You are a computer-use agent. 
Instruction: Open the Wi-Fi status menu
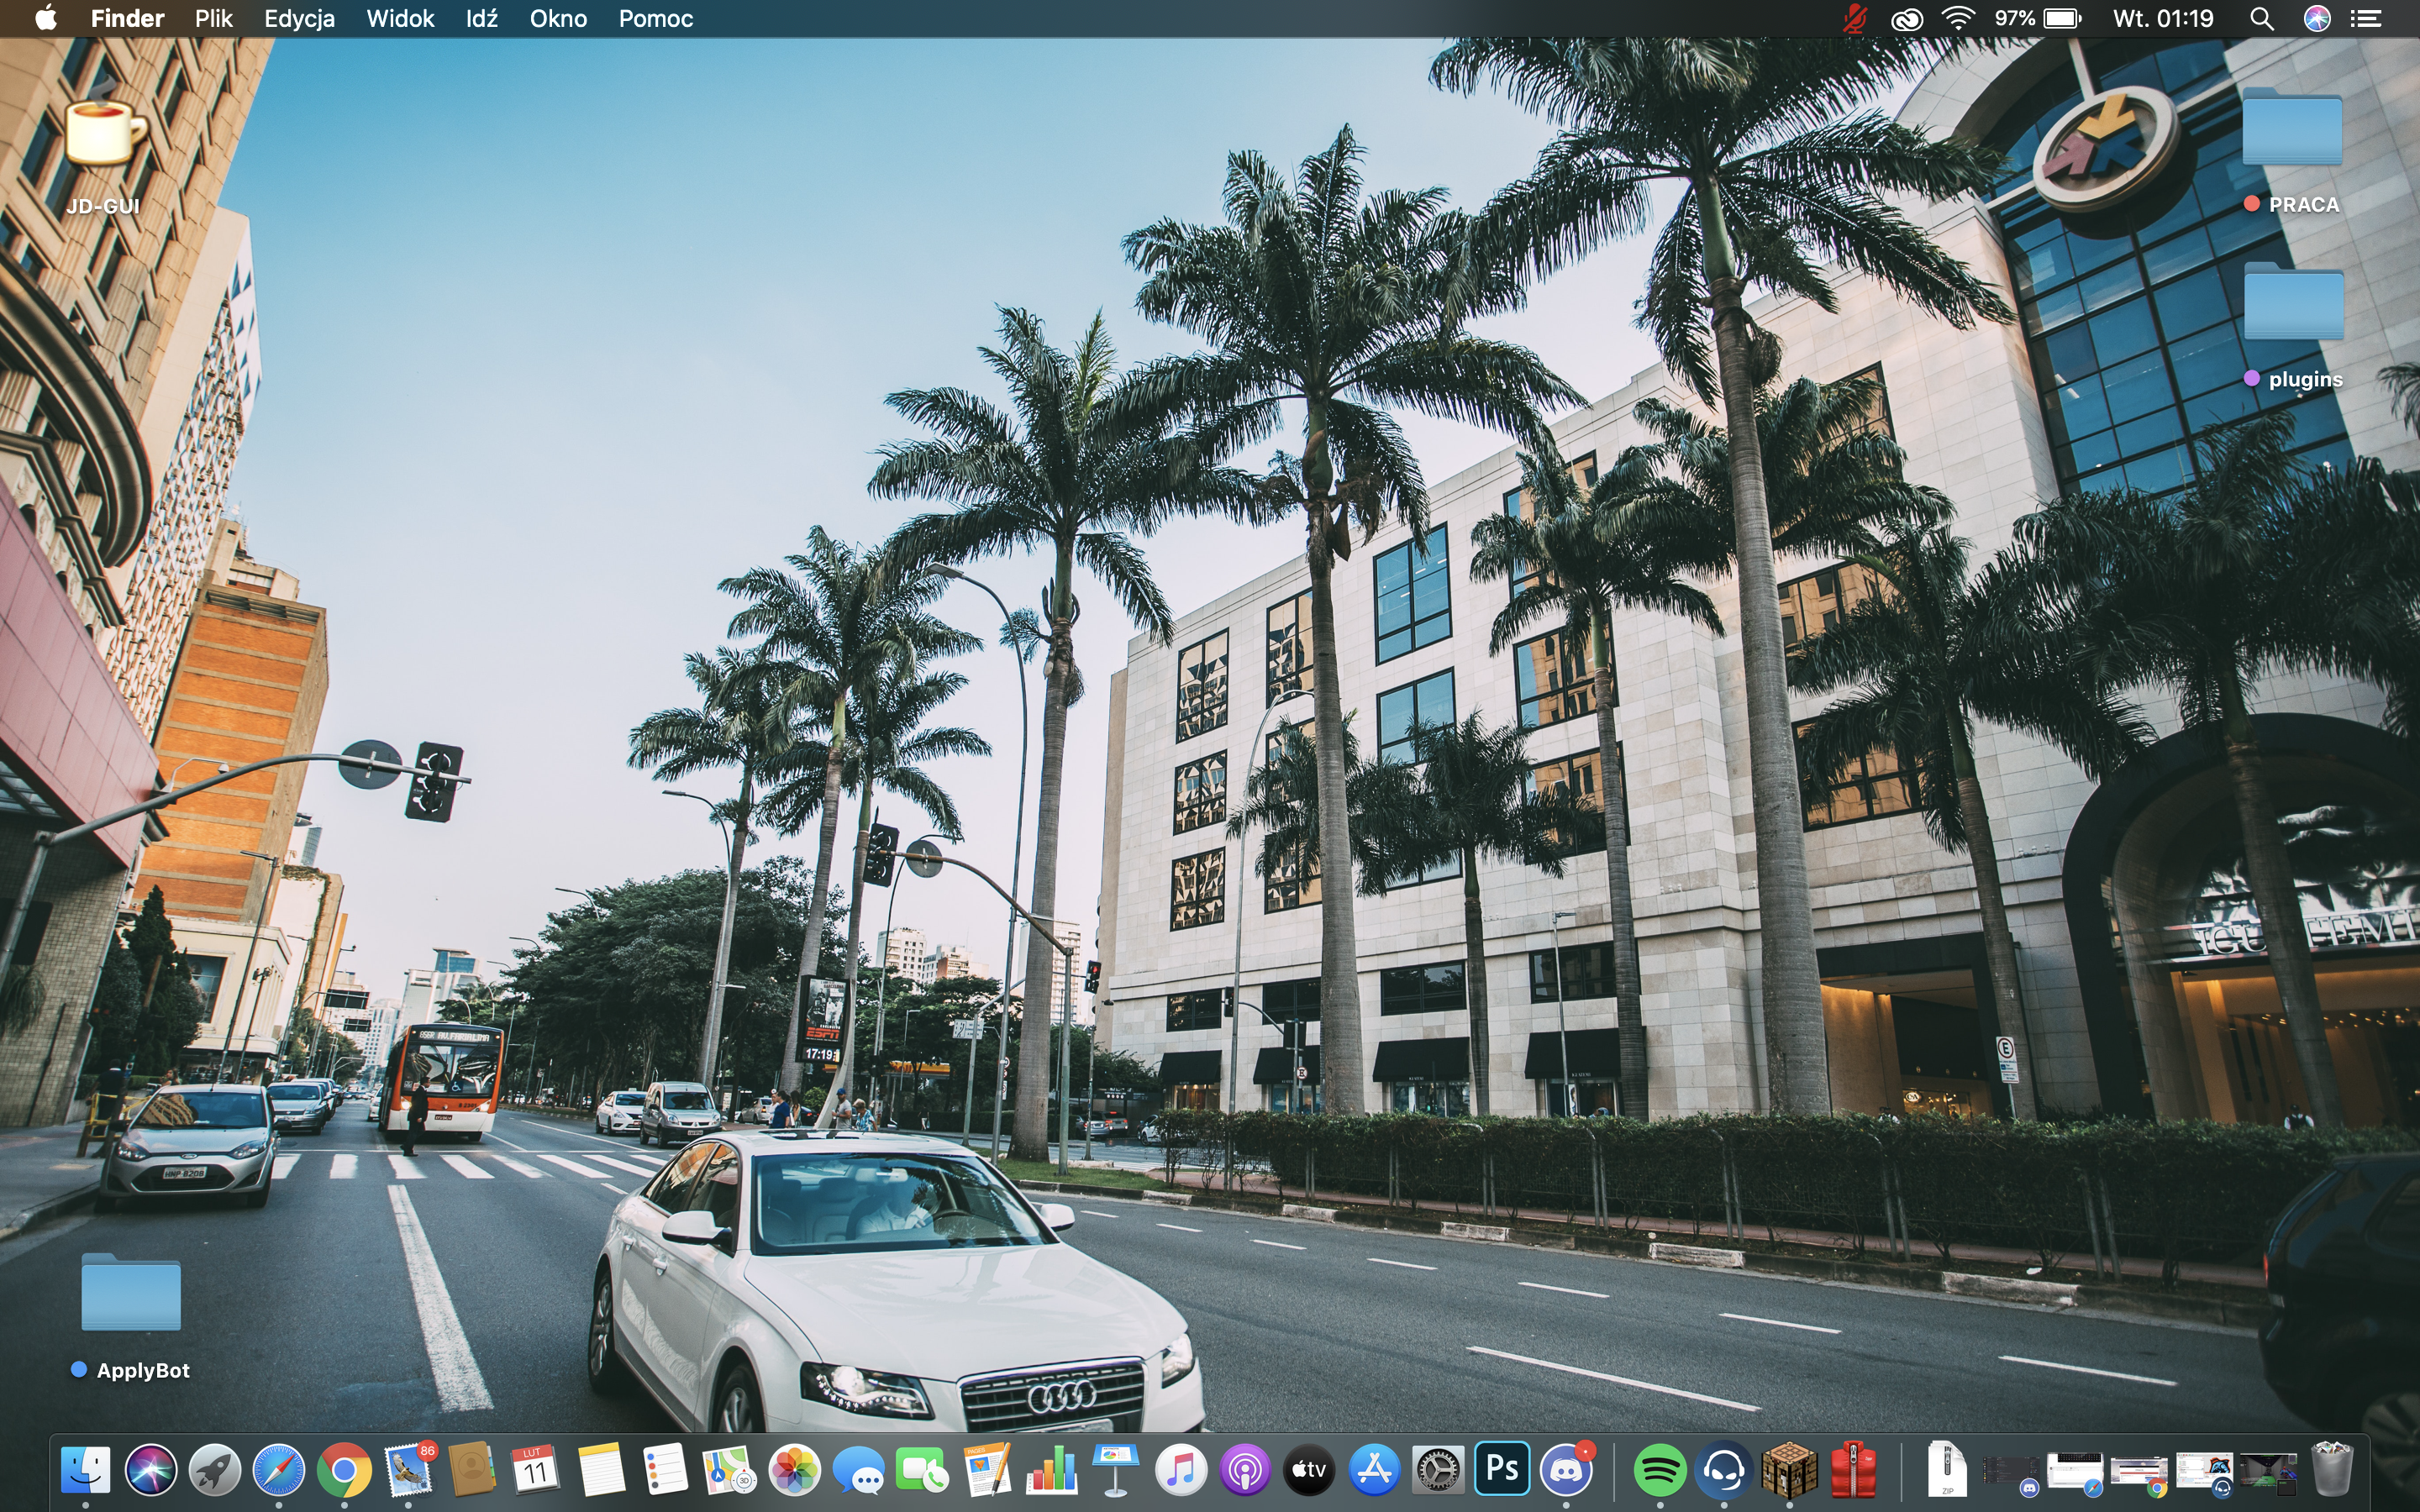pyautogui.click(x=1958, y=18)
